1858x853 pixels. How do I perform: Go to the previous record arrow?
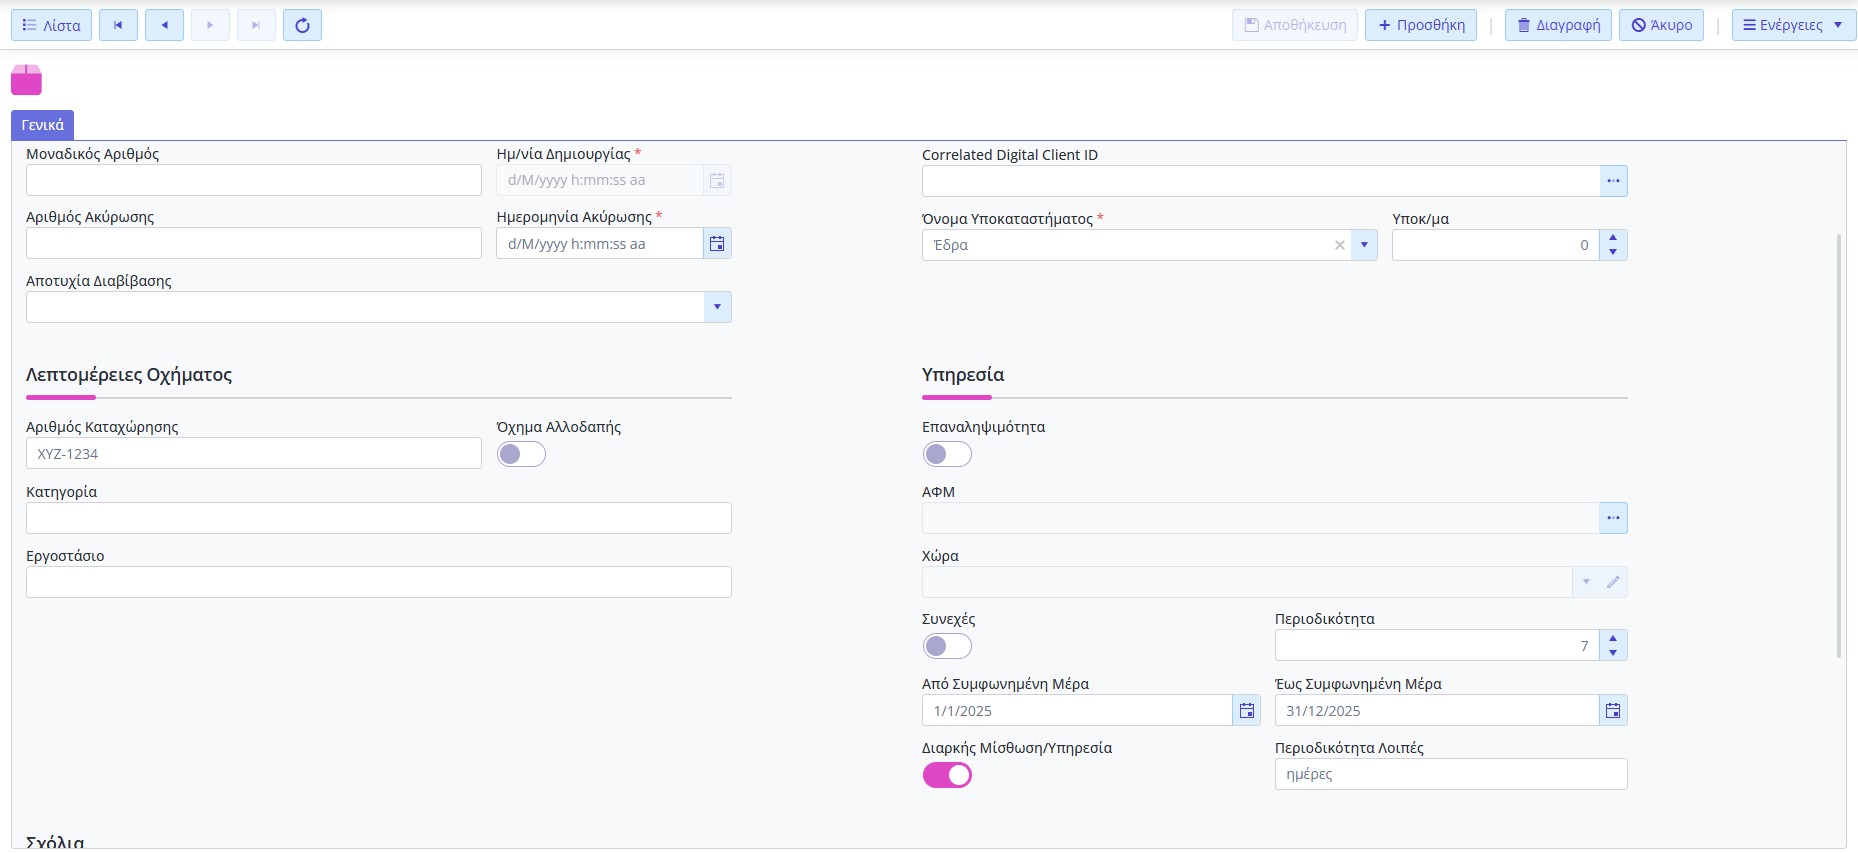coord(164,25)
